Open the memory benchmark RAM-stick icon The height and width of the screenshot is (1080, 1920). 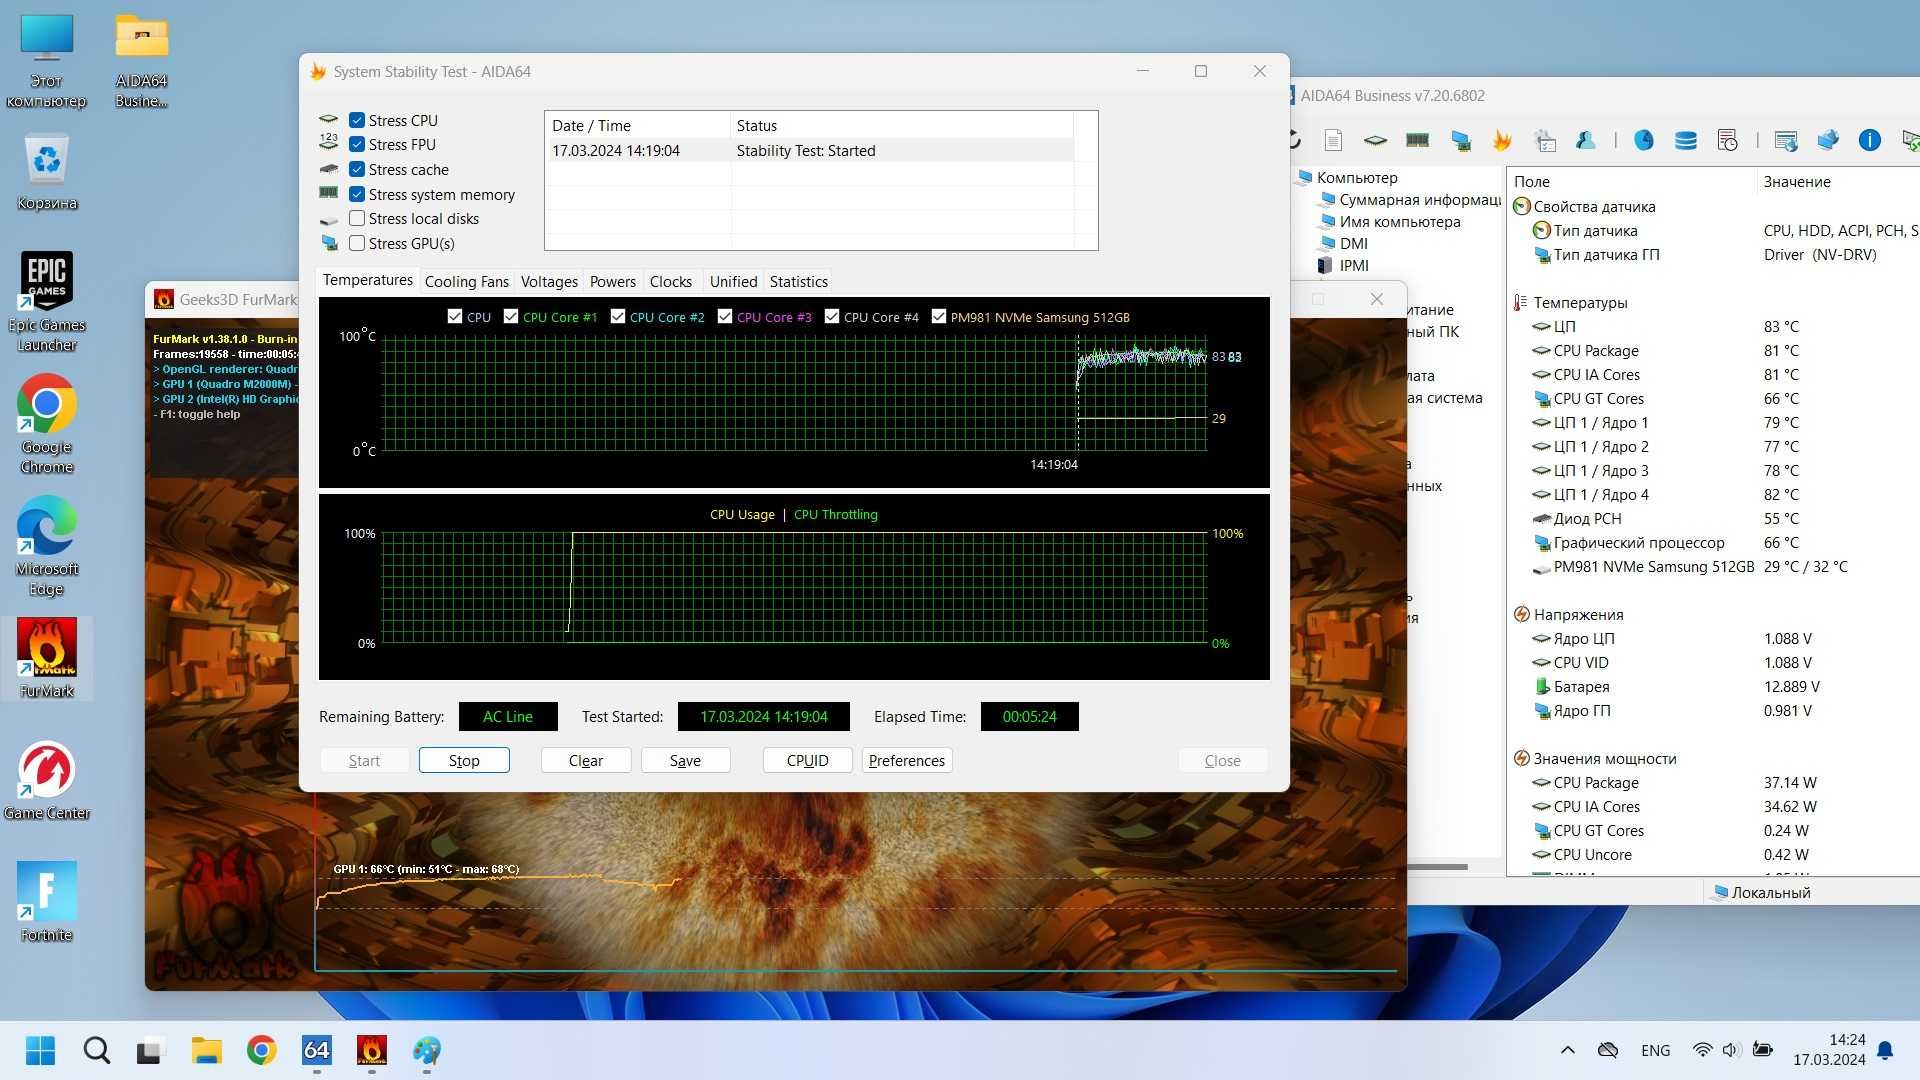(1417, 140)
